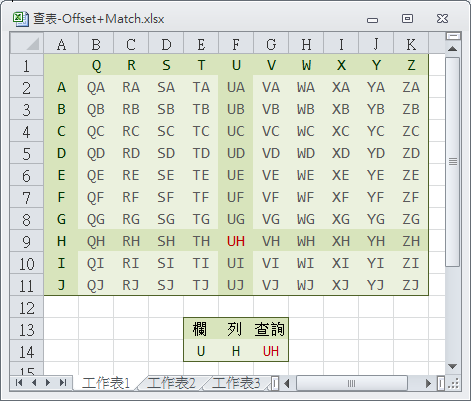Select cell E14 containing U
The height and width of the screenshot is (401, 471).
pos(201,351)
